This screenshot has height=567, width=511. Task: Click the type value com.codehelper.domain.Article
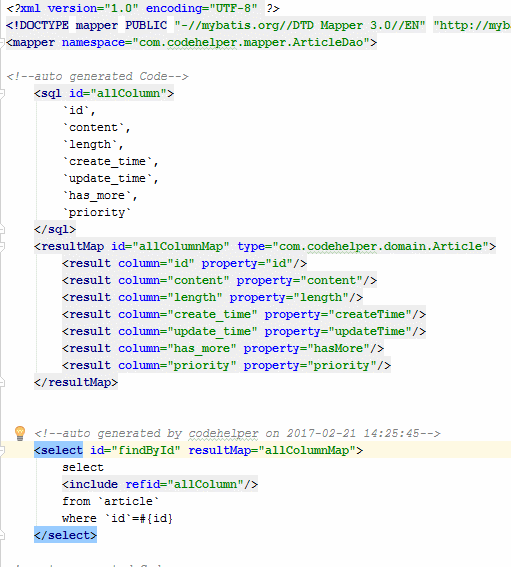380,247
